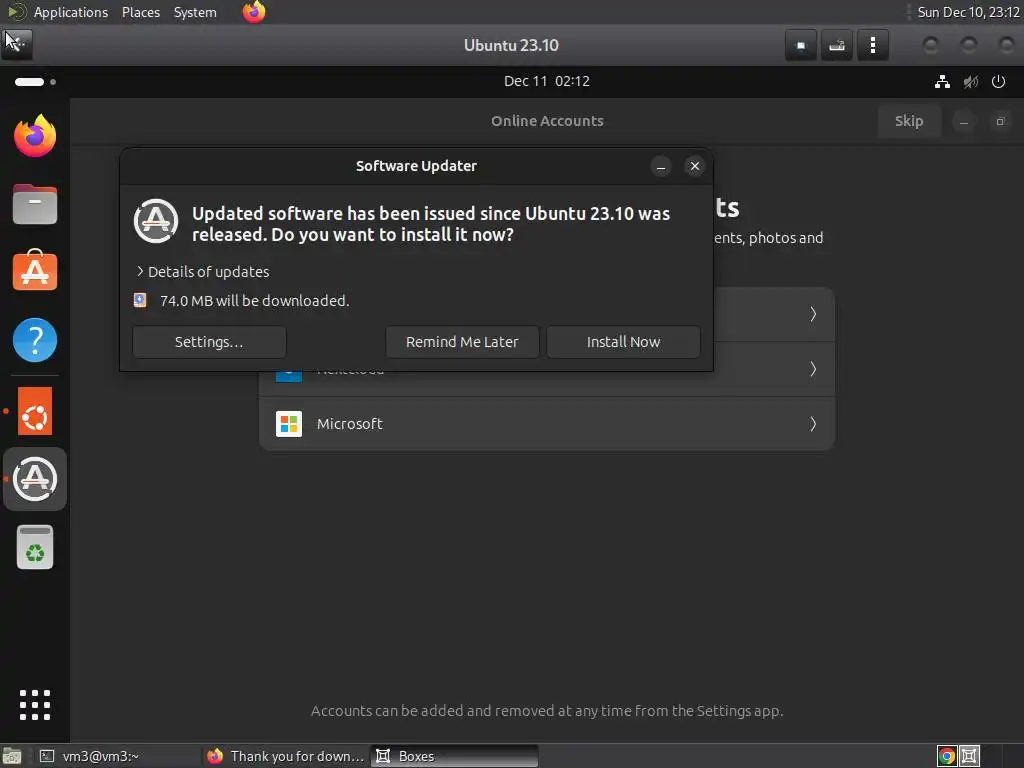Minimize the Software Updater dialog
The width and height of the screenshot is (1024, 768).
(x=661, y=167)
